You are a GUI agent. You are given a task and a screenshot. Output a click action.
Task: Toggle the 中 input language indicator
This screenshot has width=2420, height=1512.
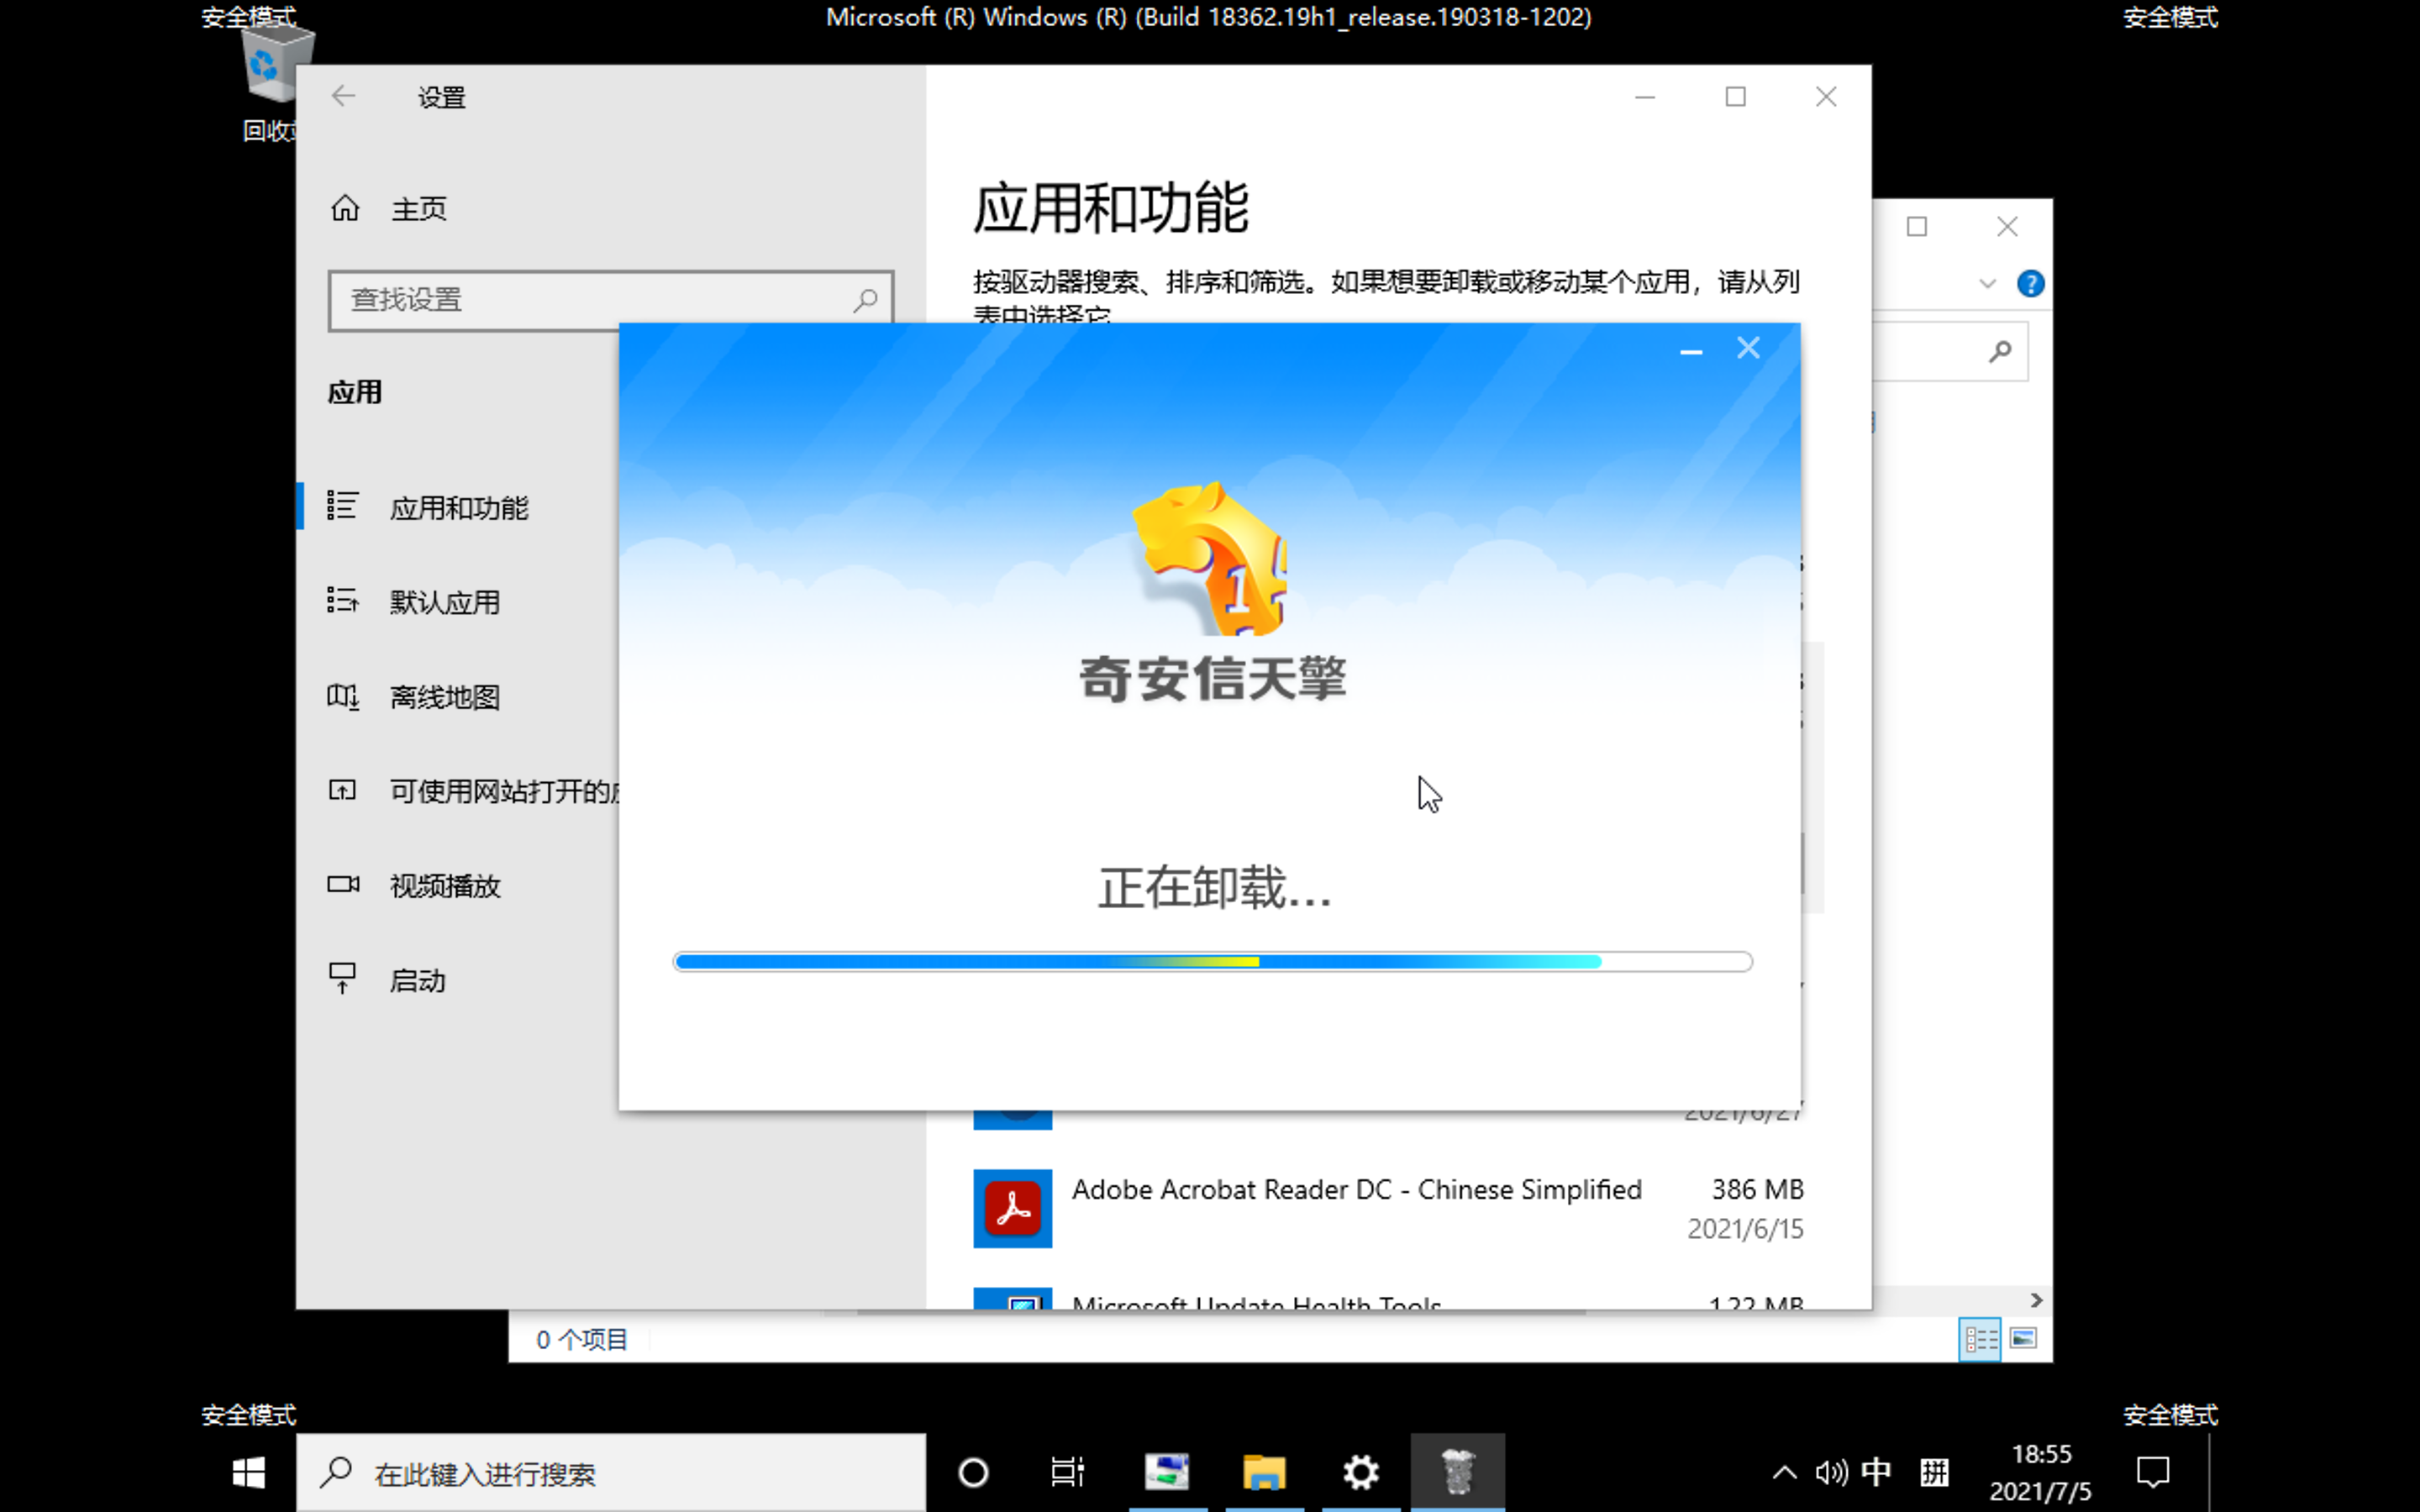(x=1877, y=1473)
